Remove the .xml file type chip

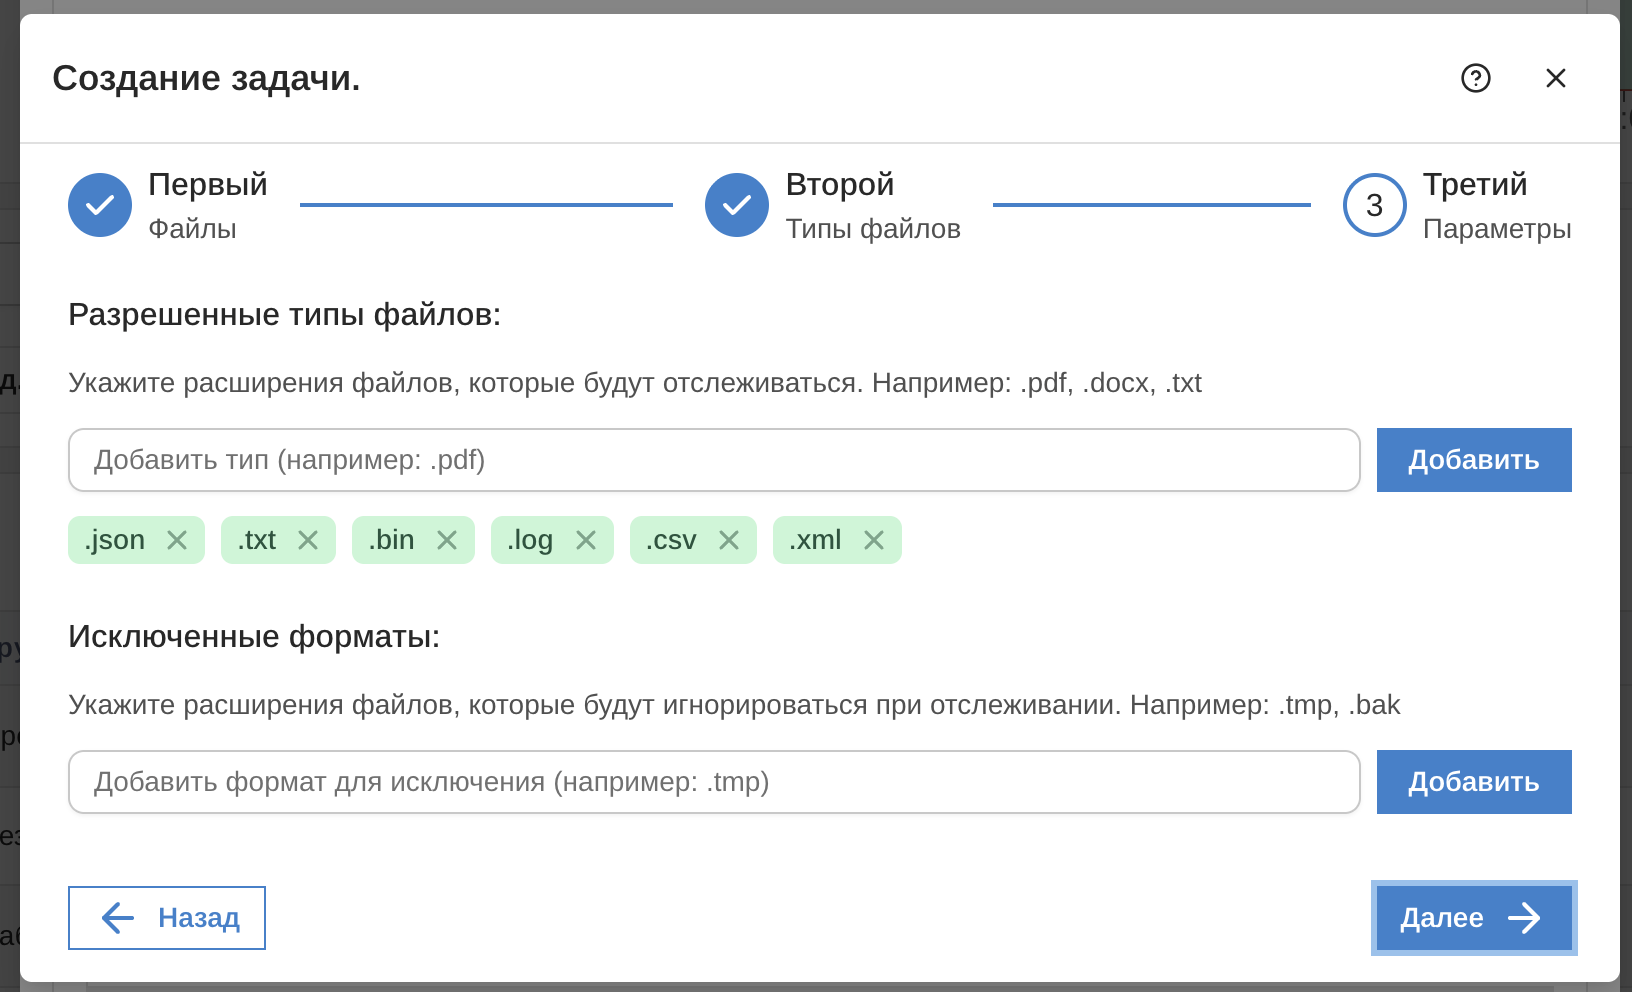click(874, 539)
